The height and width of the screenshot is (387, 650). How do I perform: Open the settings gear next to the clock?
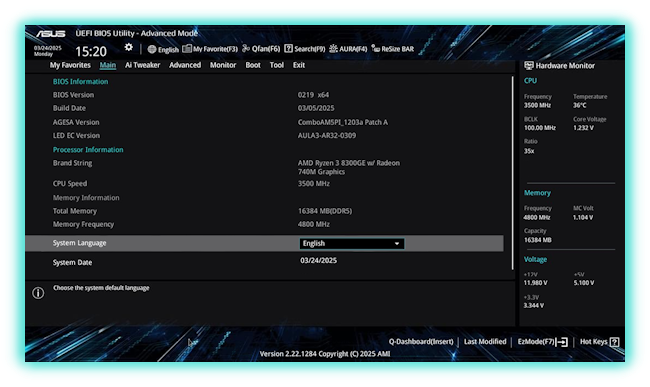point(129,47)
